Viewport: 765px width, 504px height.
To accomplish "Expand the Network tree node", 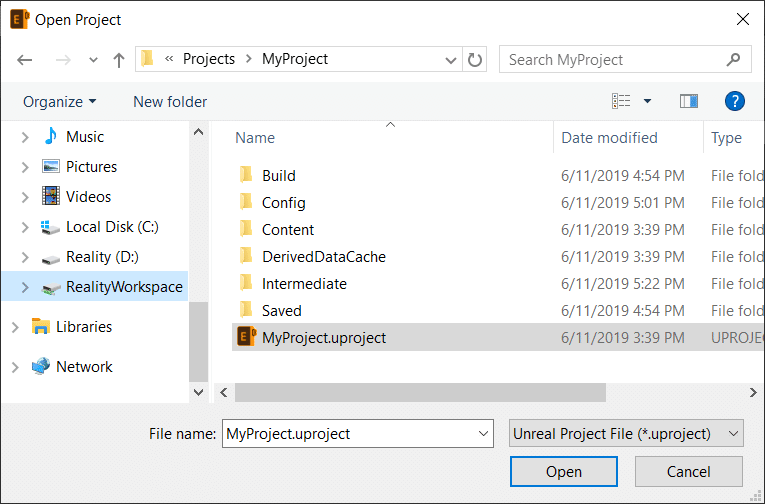I will point(14,367).
